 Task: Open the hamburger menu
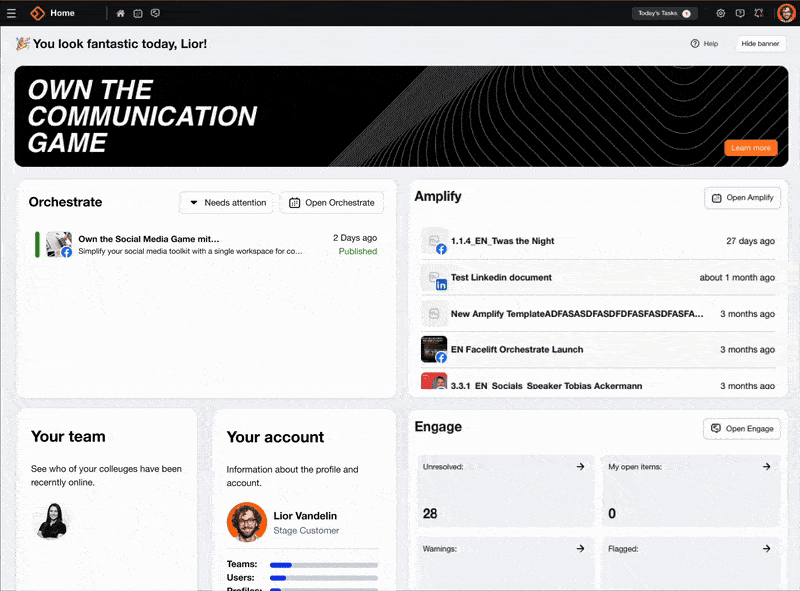(11, 13)
